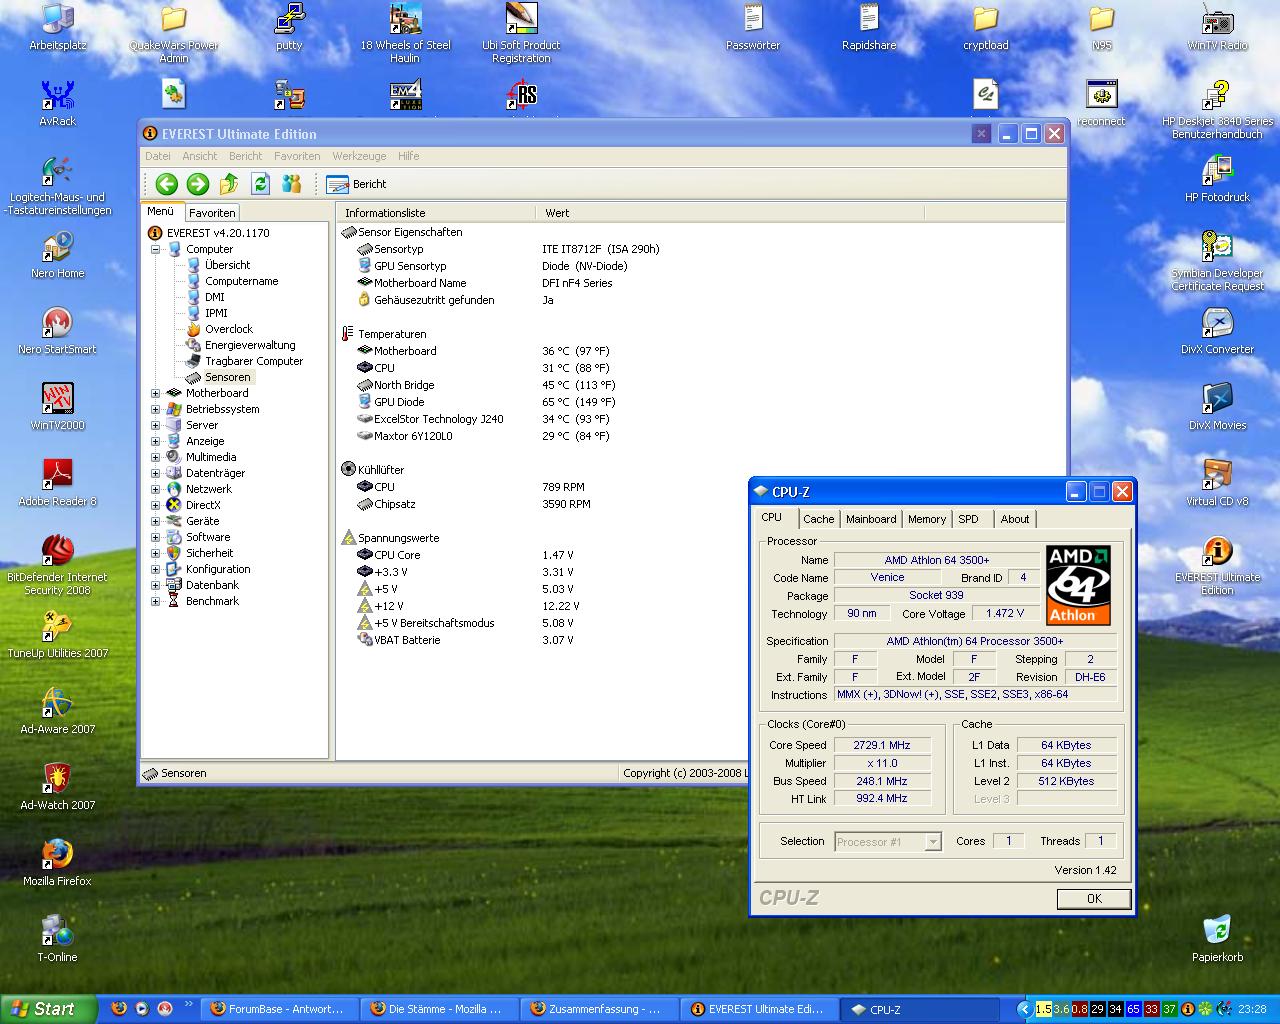Open the Ansicht menu

(x=200, y=156)
